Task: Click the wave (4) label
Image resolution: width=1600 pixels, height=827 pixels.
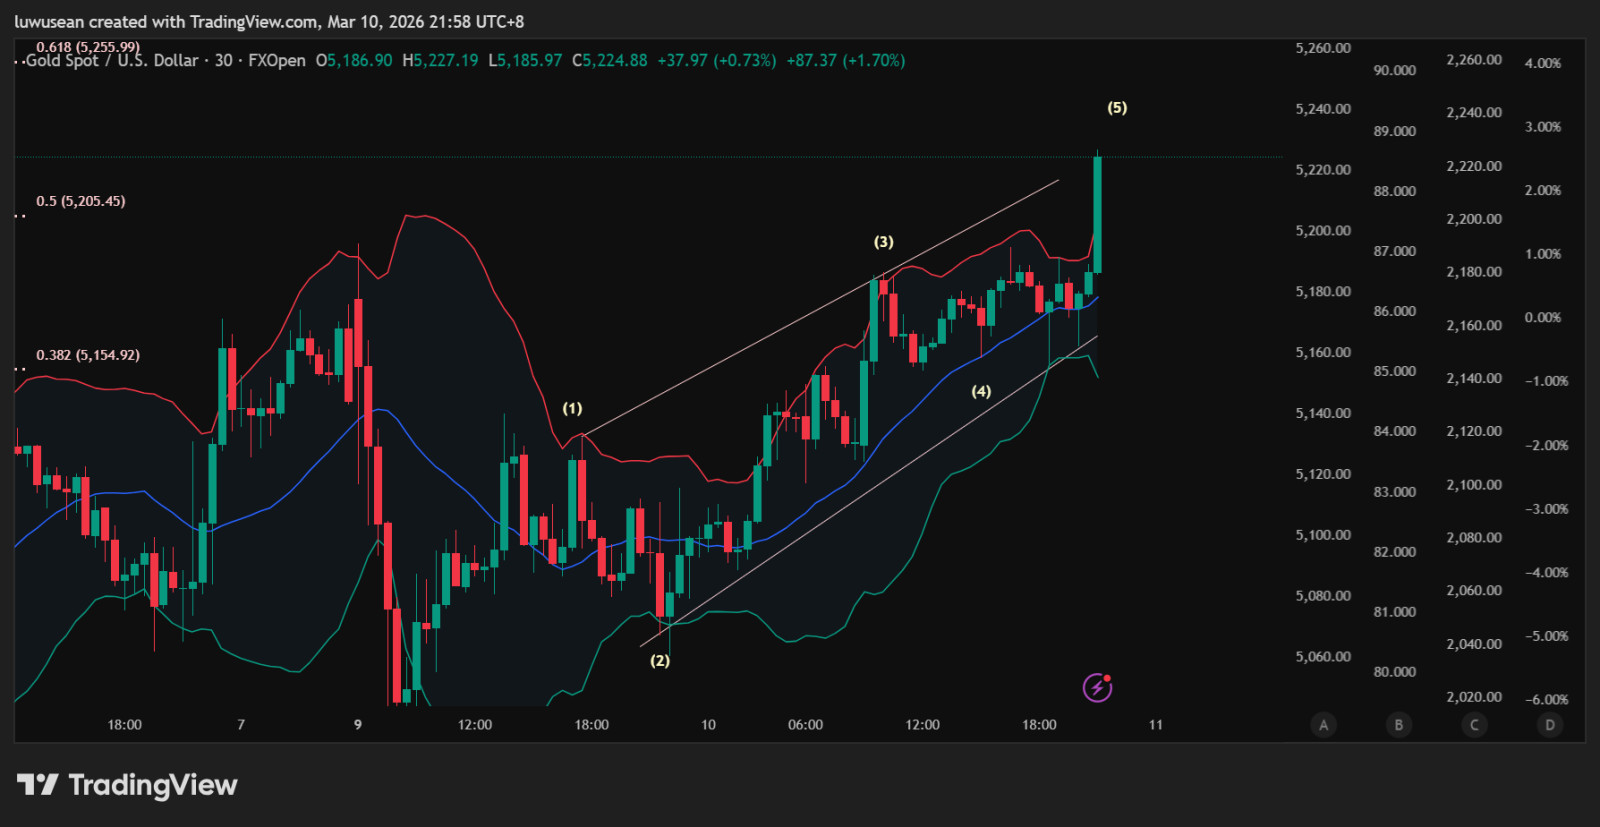Action: point(981,391)
